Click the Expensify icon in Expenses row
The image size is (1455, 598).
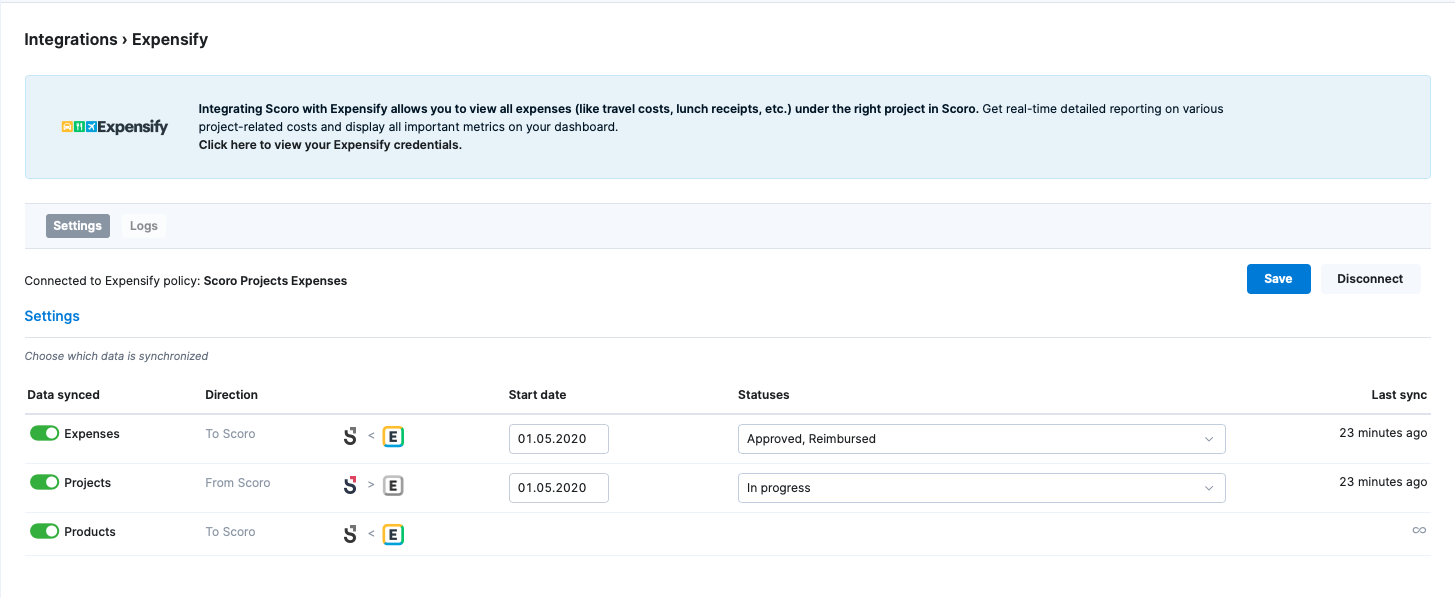click(393, 437)
